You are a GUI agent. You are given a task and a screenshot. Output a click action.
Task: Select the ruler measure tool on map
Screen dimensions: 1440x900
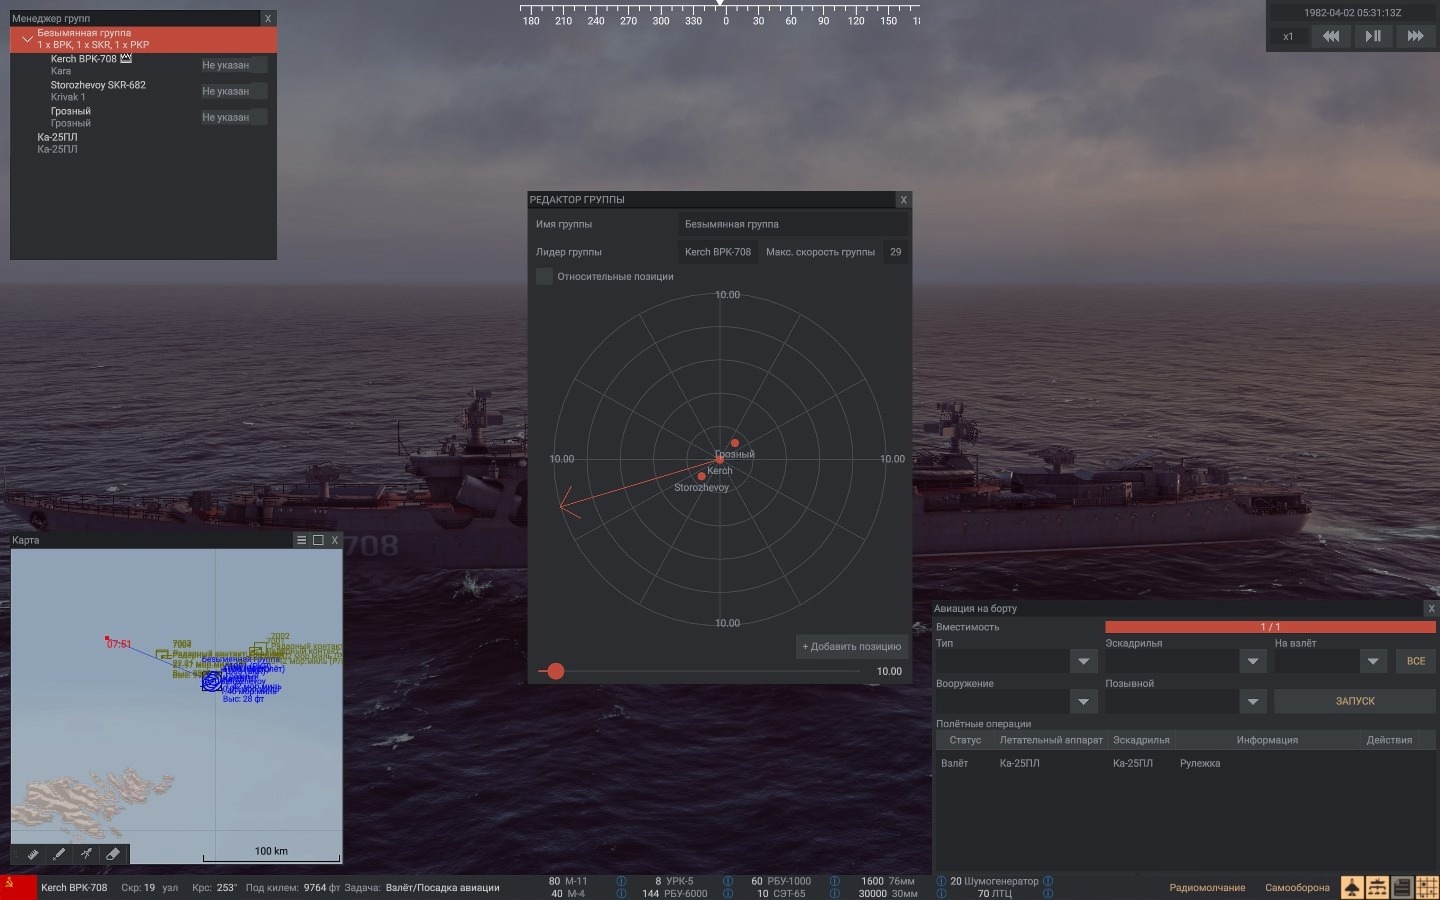33,854
